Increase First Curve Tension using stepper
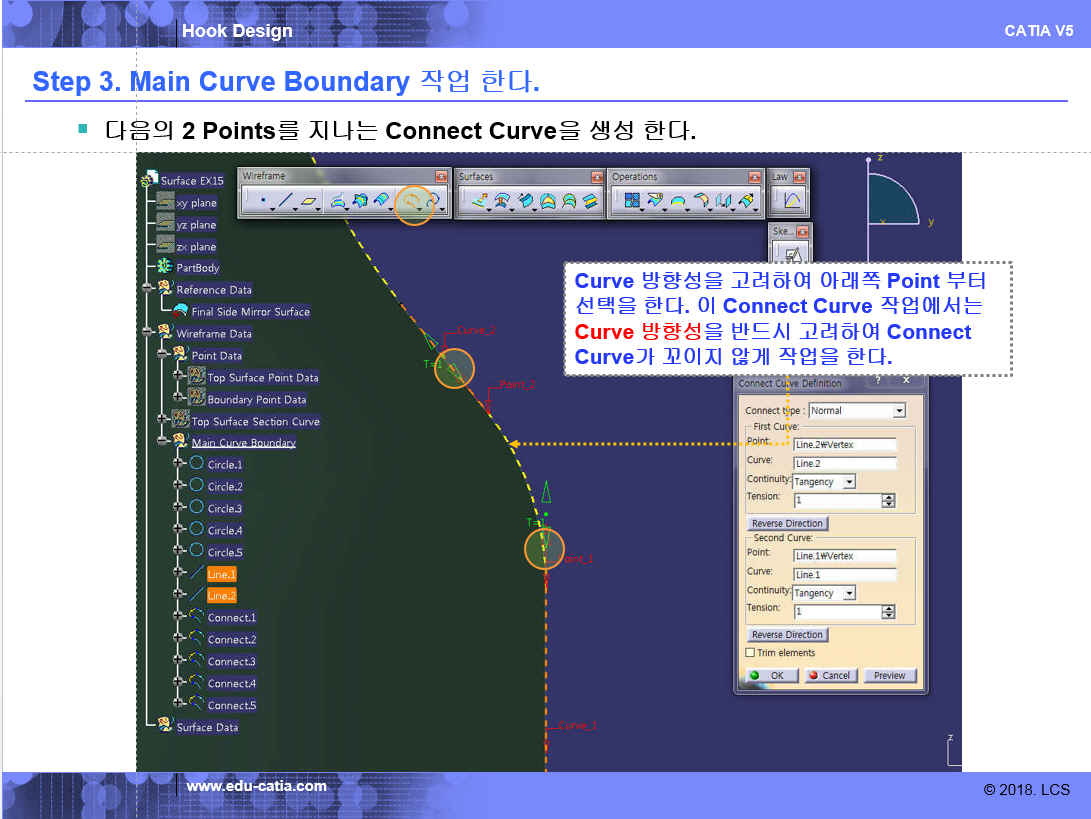This screenshot has height=819, width=1091. coord(888,497)
